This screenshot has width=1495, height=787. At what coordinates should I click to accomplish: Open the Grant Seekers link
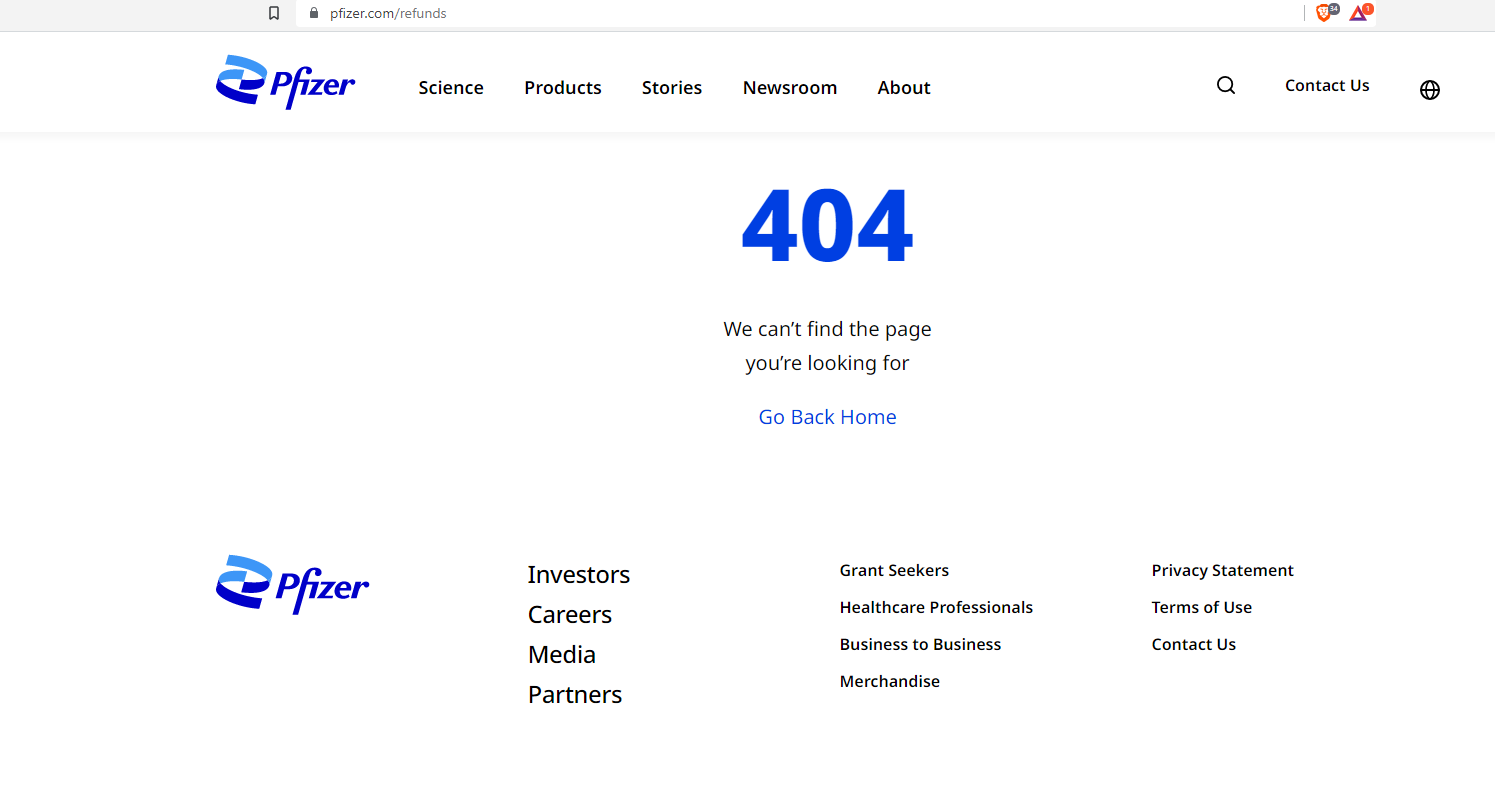[x=894, y=571]
